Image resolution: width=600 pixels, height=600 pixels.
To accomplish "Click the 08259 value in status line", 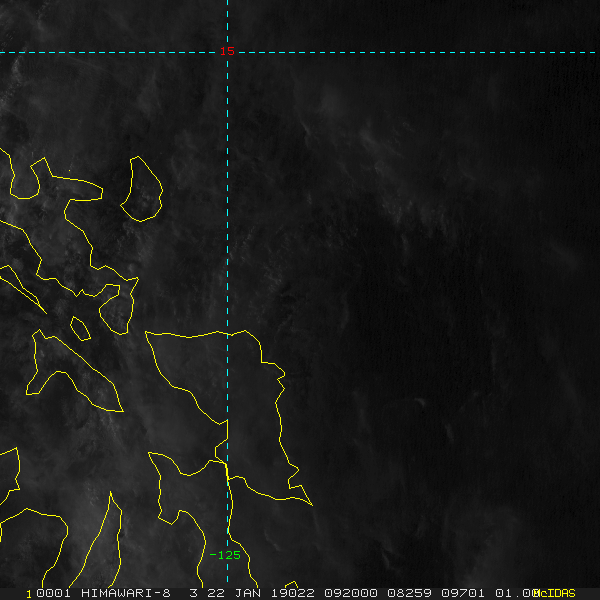I will point(409,593).
